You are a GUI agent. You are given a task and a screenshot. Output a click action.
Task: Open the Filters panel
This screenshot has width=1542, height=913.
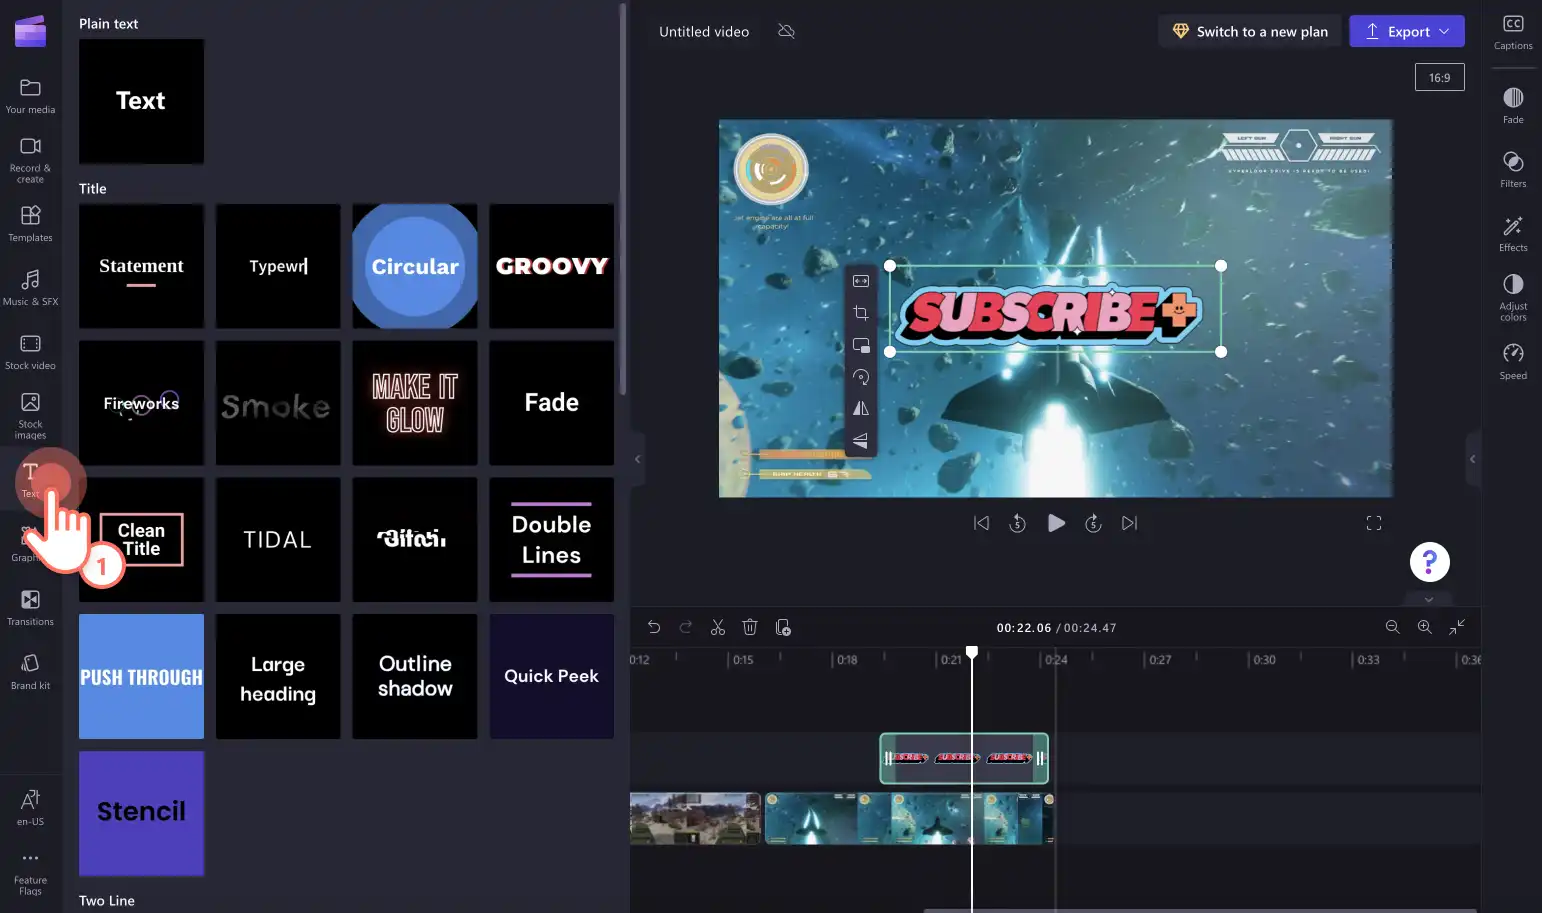pyautogui.click(x=1513, y=170)
